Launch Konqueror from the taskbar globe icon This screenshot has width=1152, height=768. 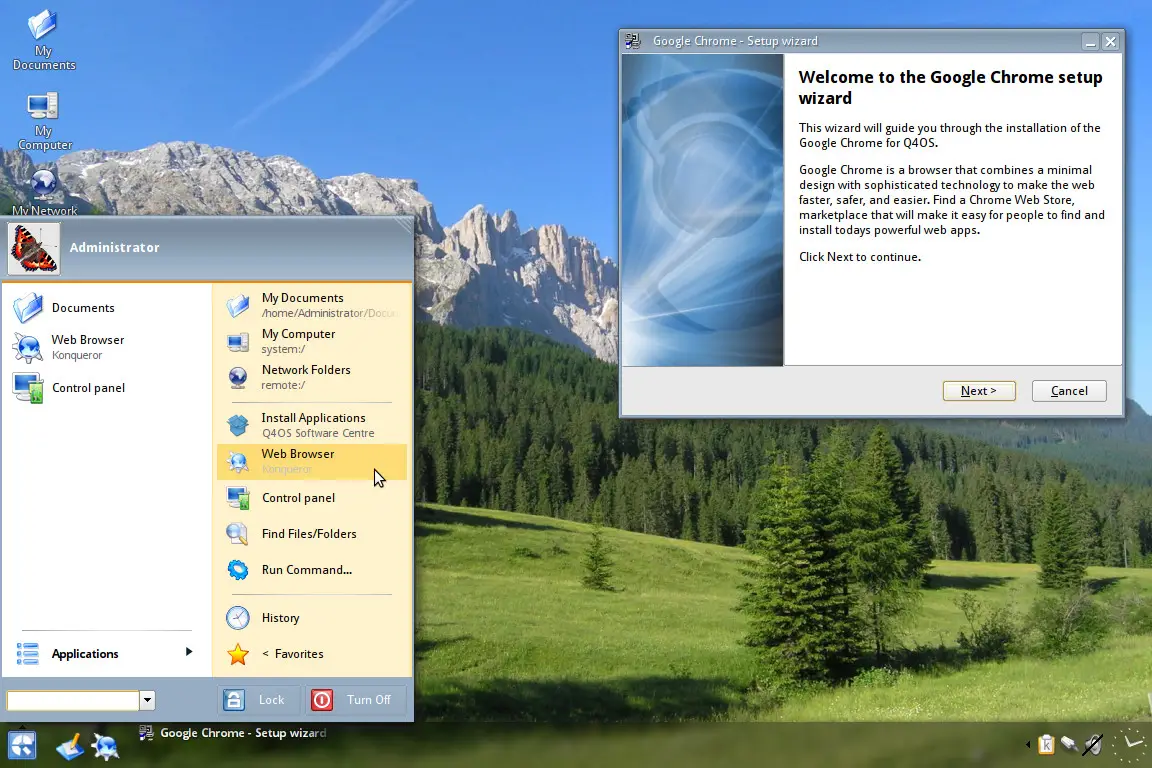pyautogui.click(x=104, y=745)
